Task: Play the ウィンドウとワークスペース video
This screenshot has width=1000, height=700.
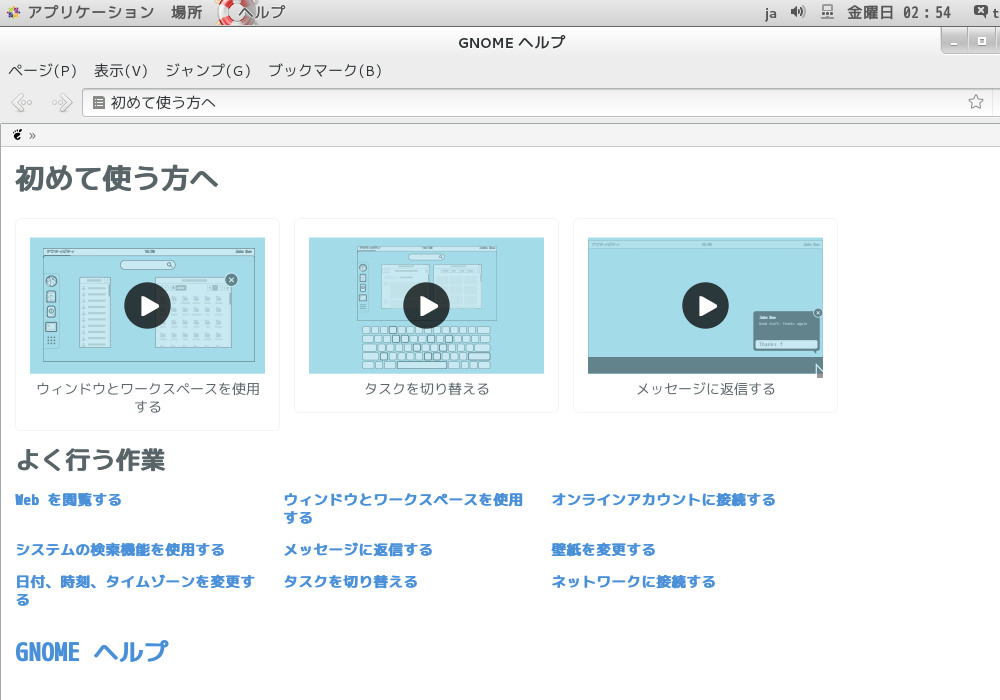Action: [147, 306]
